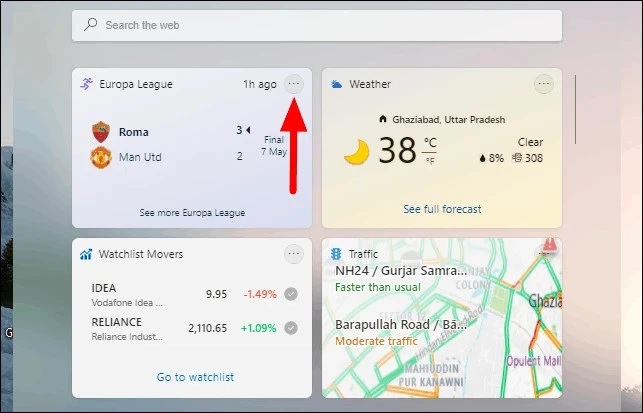Click the Watchlist Movers chart icon
Viewport: 643px width, 413px height.
point(86,254)
